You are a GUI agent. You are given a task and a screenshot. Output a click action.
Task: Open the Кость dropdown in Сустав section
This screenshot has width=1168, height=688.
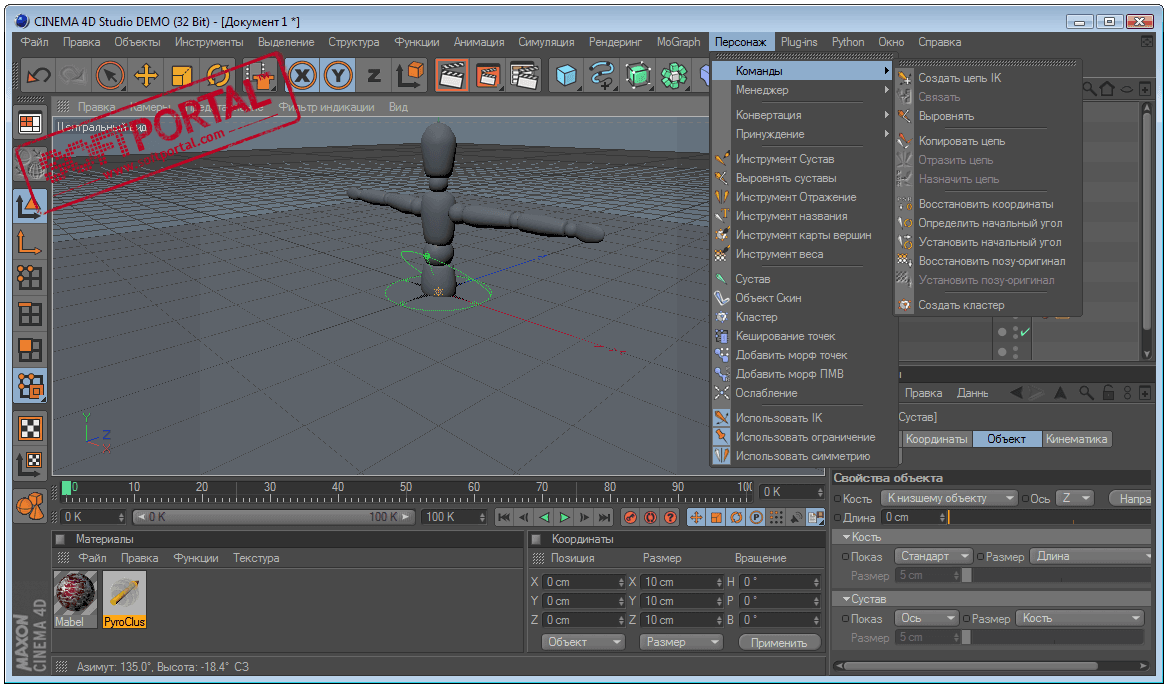pos(1080,618)
